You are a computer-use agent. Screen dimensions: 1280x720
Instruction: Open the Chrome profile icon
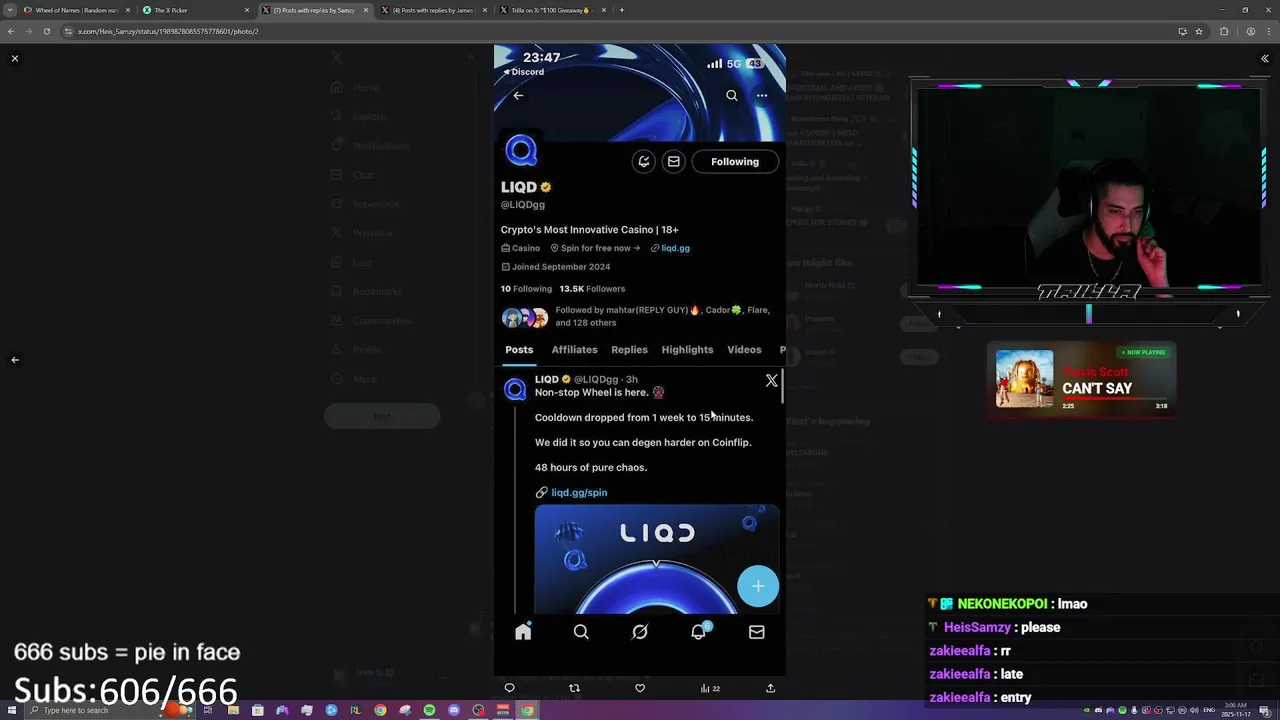click(1250, 31)
